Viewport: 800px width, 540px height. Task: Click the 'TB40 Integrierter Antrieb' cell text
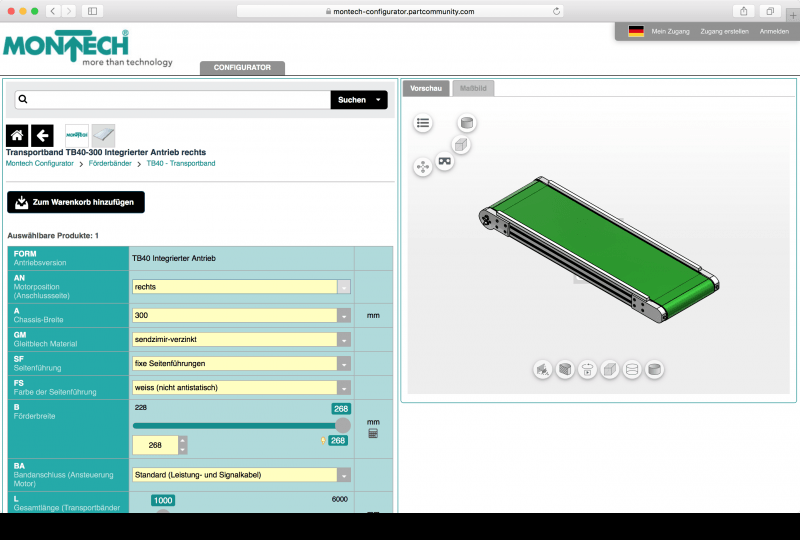coord(174,258)
